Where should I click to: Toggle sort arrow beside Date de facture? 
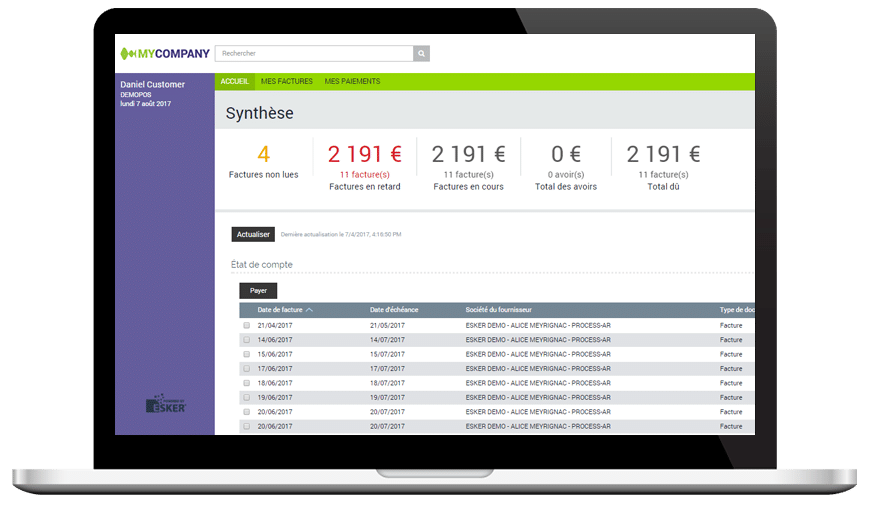click(x=310, y=310)
